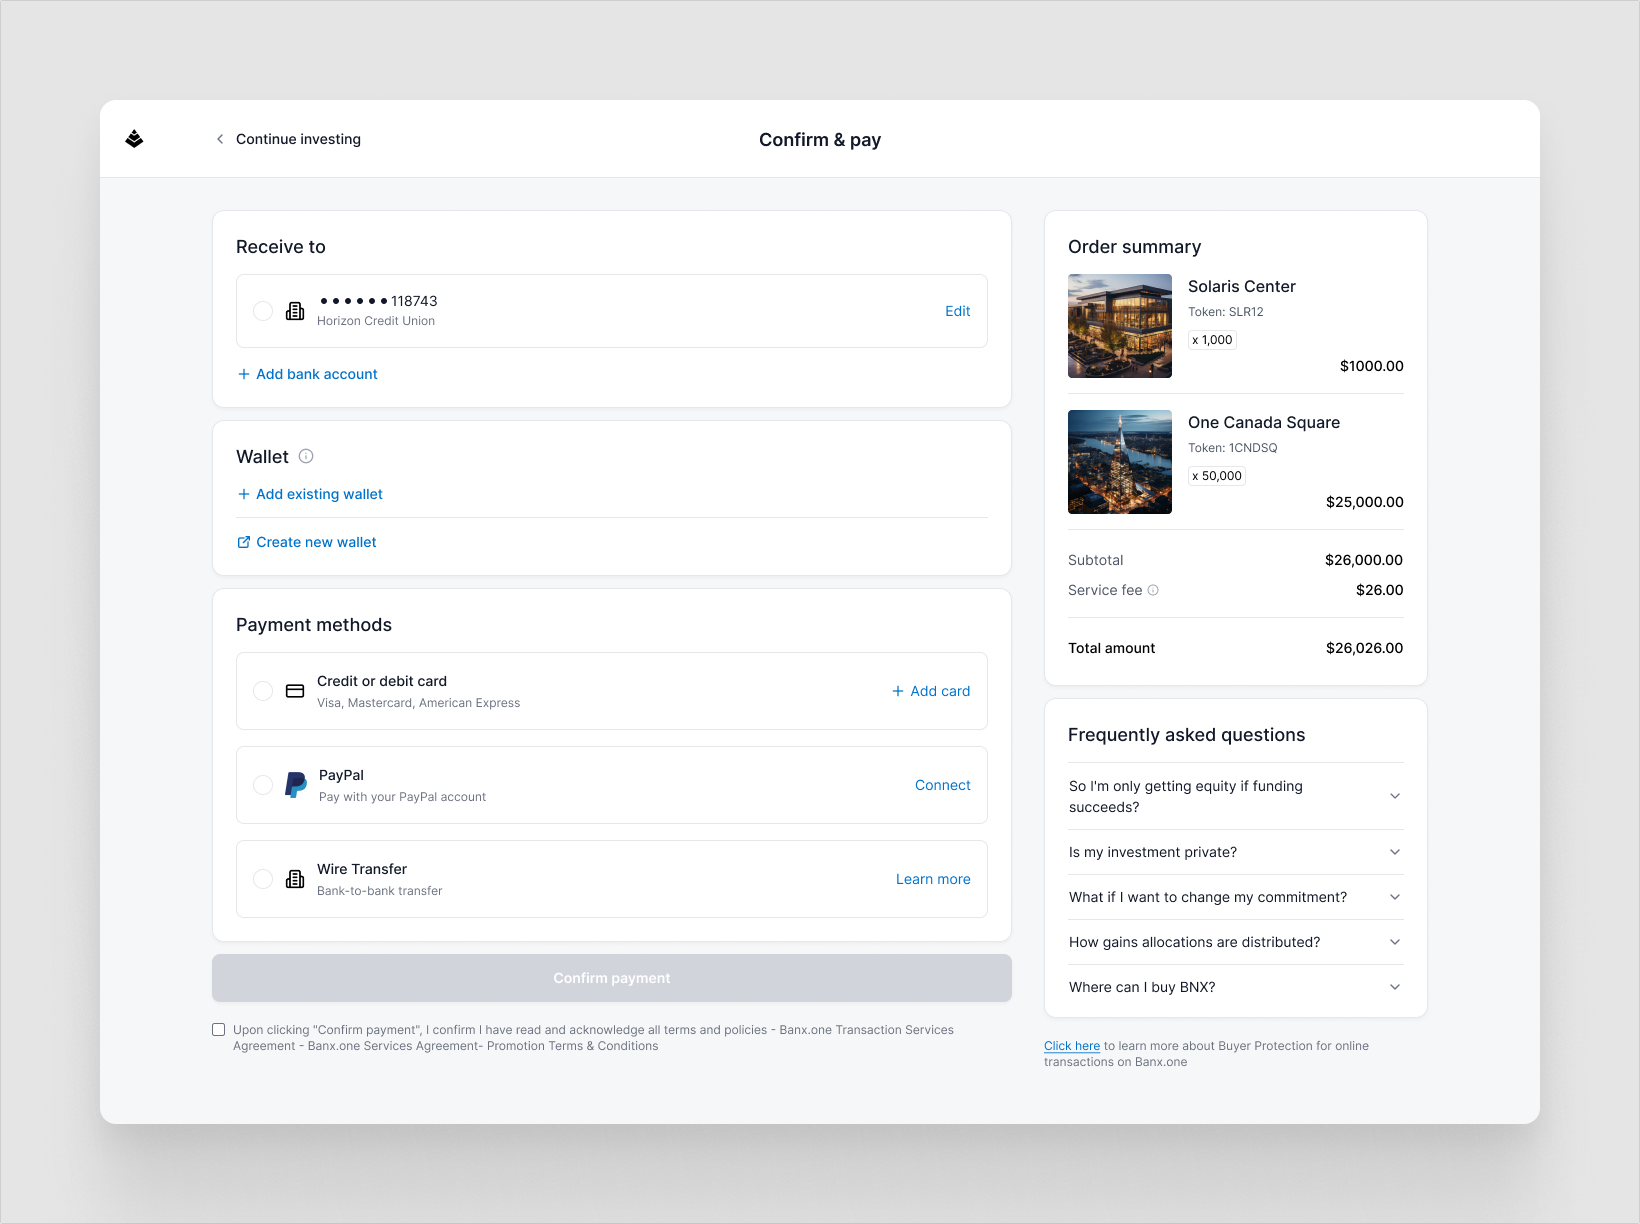The height and width of the screenshot is (1224, 1640).
Task: Click the Confirm & pay heading
Action: (x=820, y=140)
